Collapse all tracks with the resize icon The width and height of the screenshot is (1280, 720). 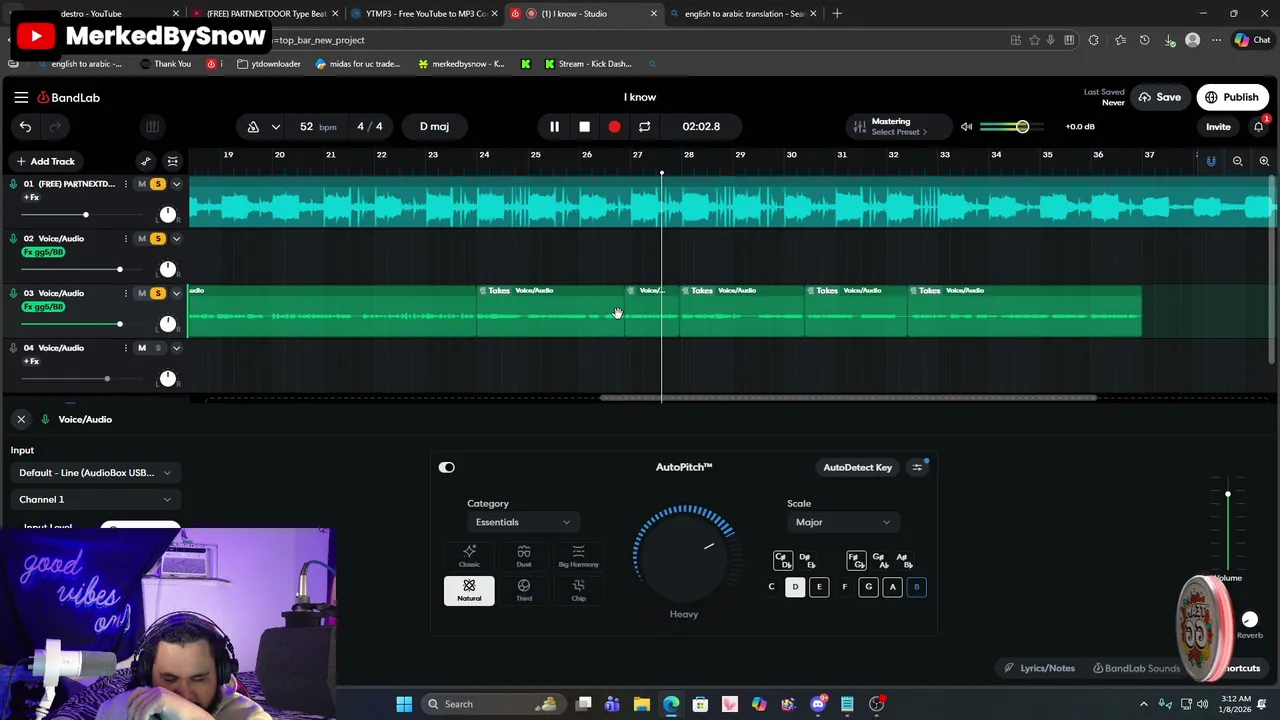pos(172,161)
